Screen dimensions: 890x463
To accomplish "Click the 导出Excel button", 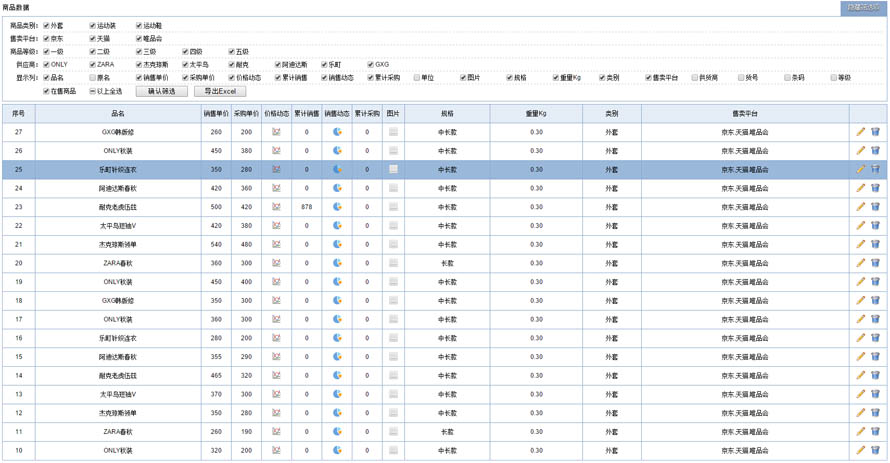I will (219, 91).
